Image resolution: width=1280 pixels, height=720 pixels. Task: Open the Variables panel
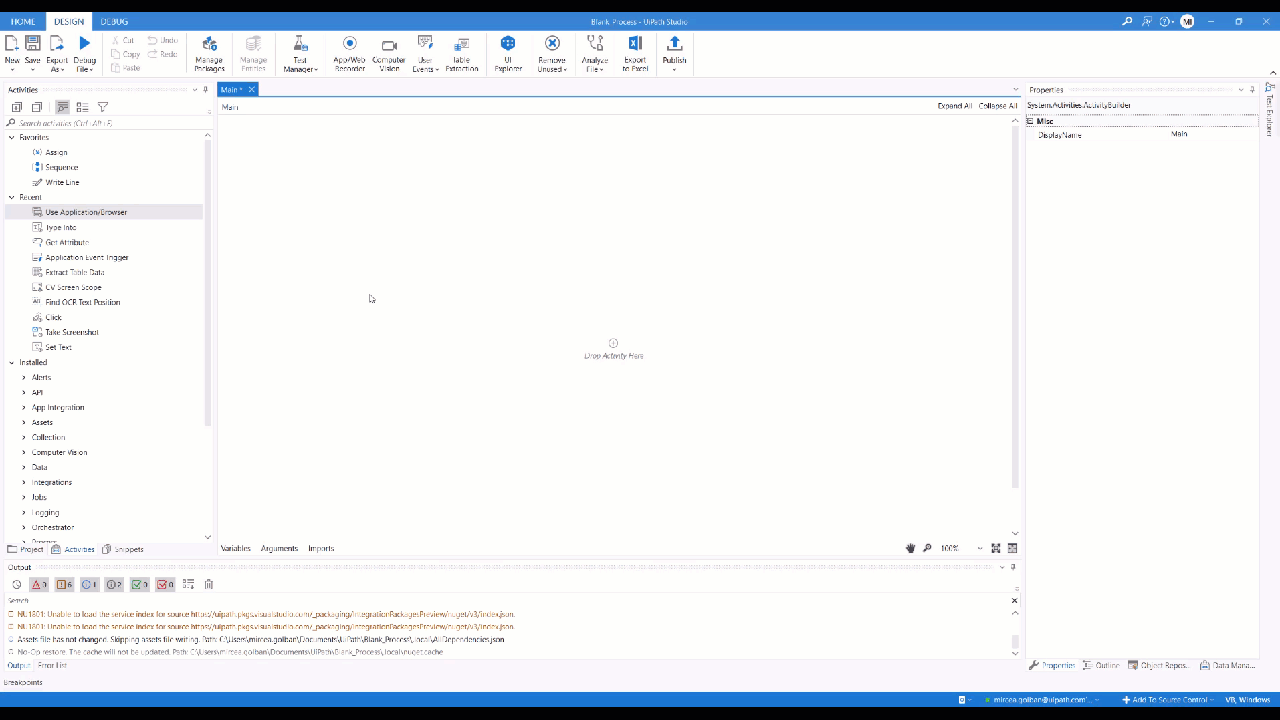pyautogui.click(x=235, y=548)
